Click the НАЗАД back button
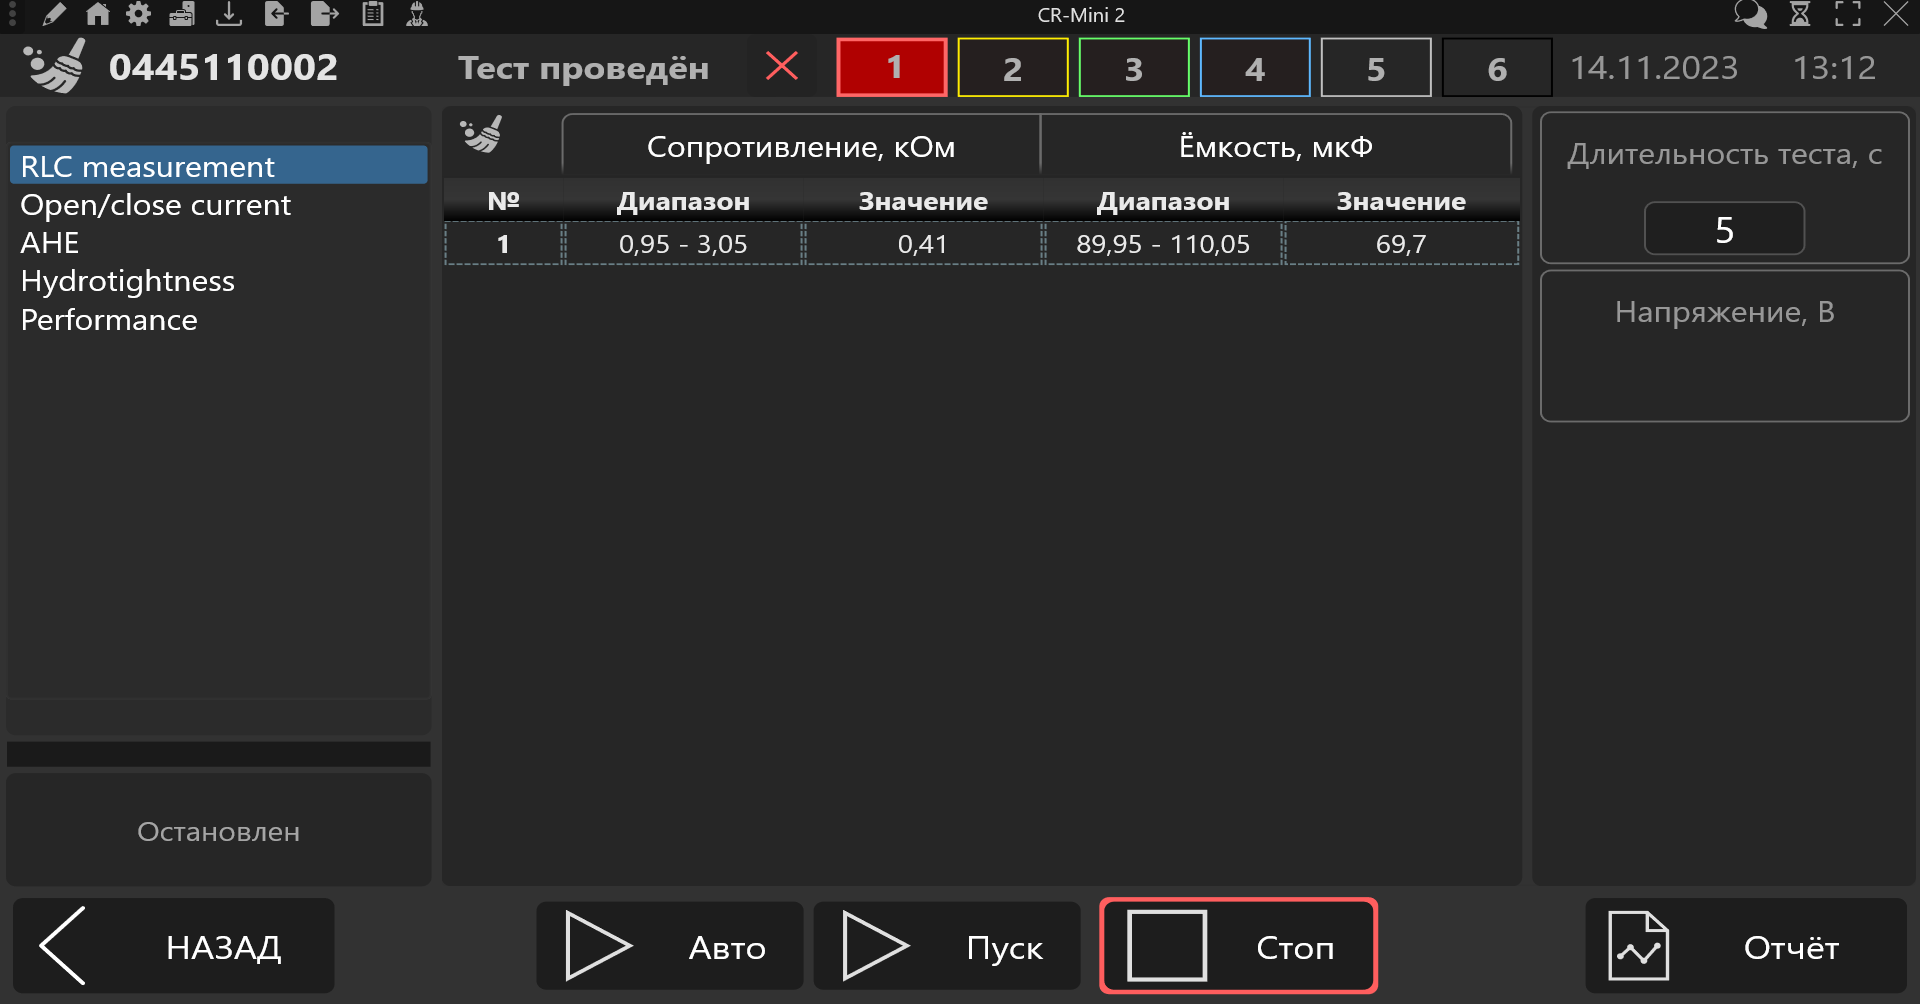 pyautogui.click(x=174, y=946)
